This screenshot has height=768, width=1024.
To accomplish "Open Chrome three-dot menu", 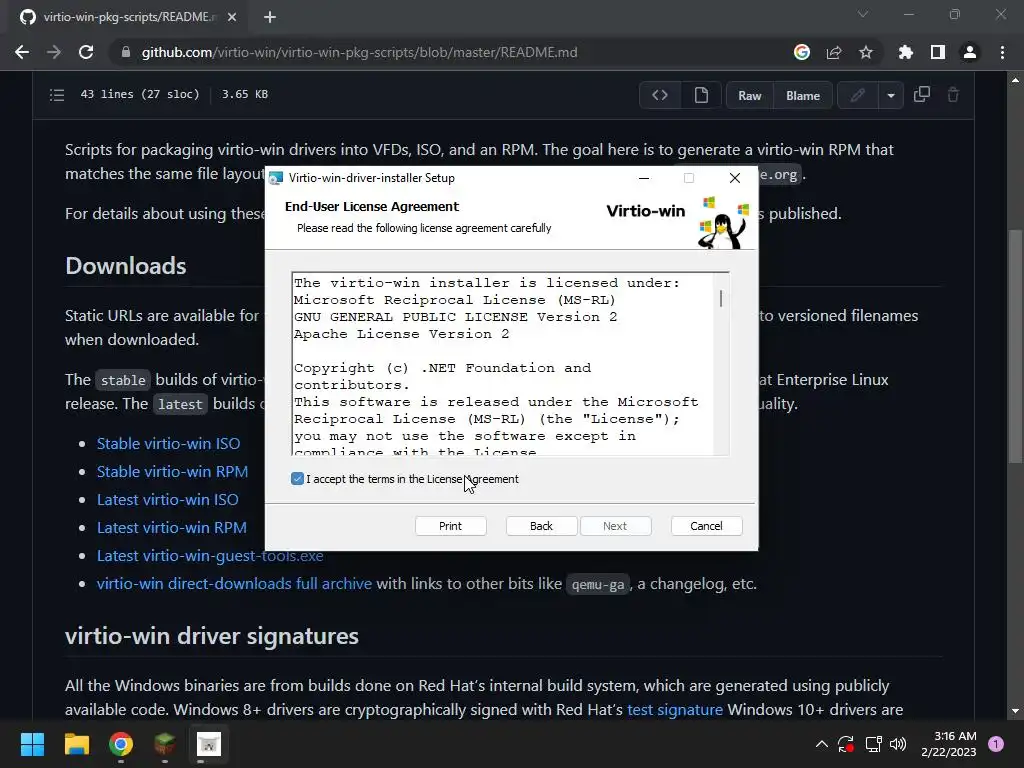I will (x=1002, y=52).
